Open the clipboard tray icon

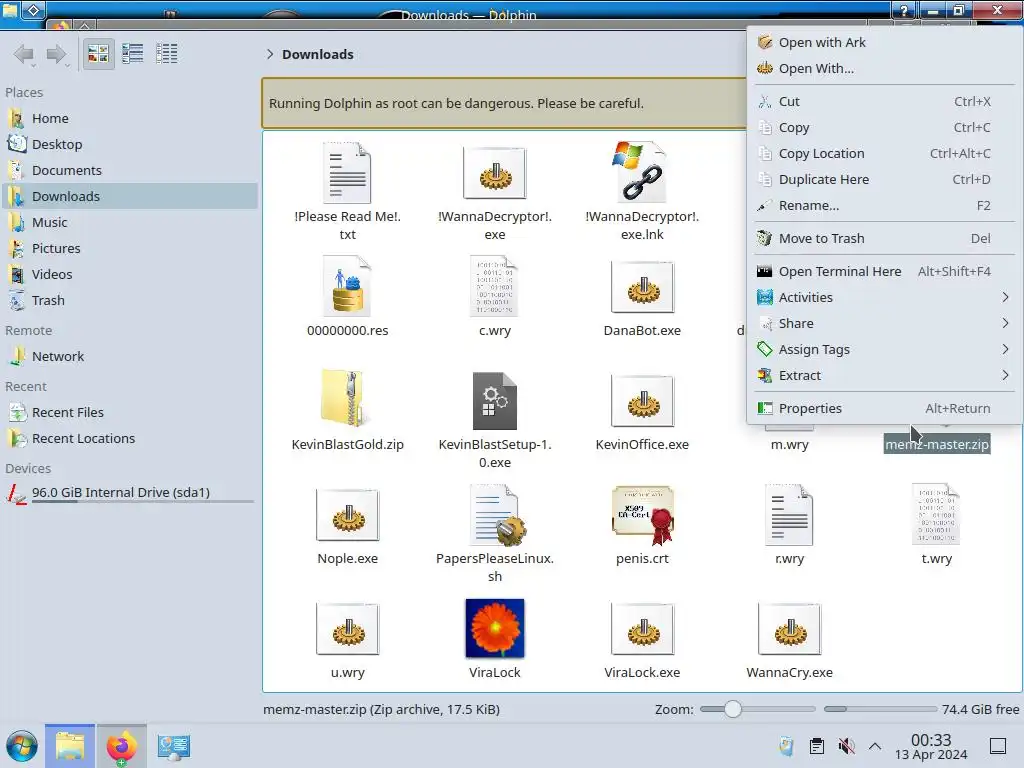(817, 746)
